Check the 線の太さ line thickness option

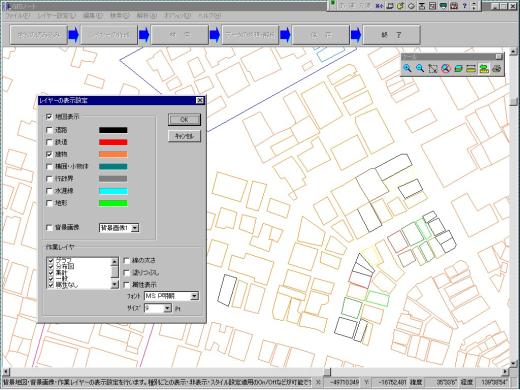[126, 260]
